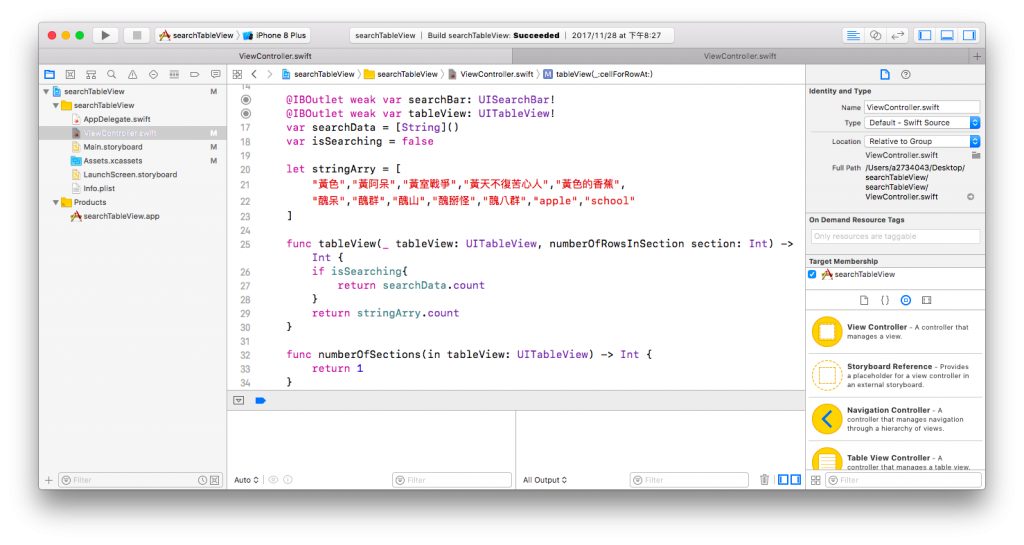Click the tableView IBOutlet connection circle
Viewport: 1024px width, 545px height.
tap(246, 114)
